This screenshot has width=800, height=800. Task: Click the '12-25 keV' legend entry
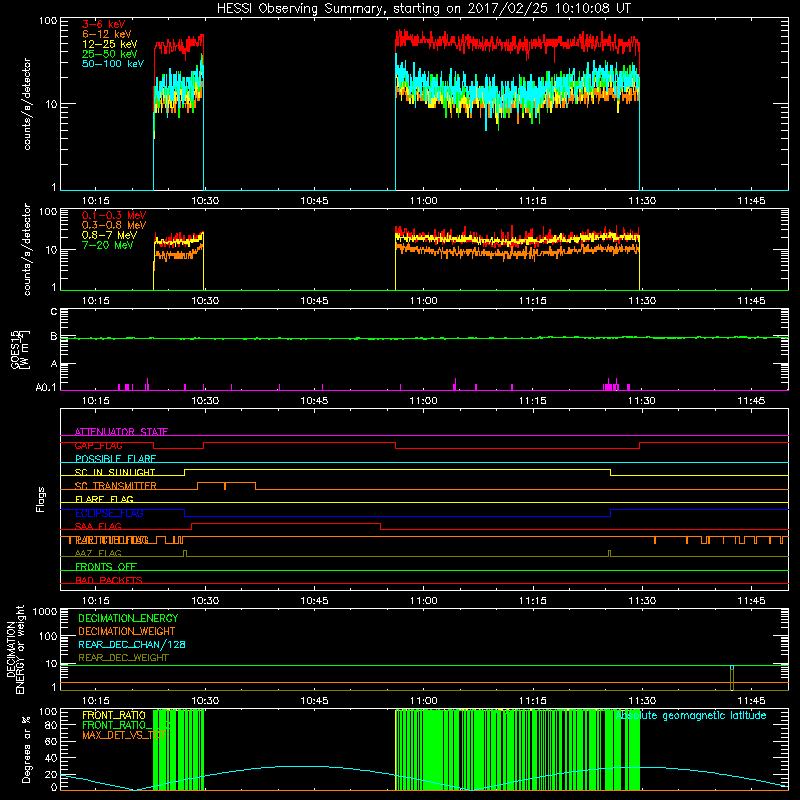109,44
